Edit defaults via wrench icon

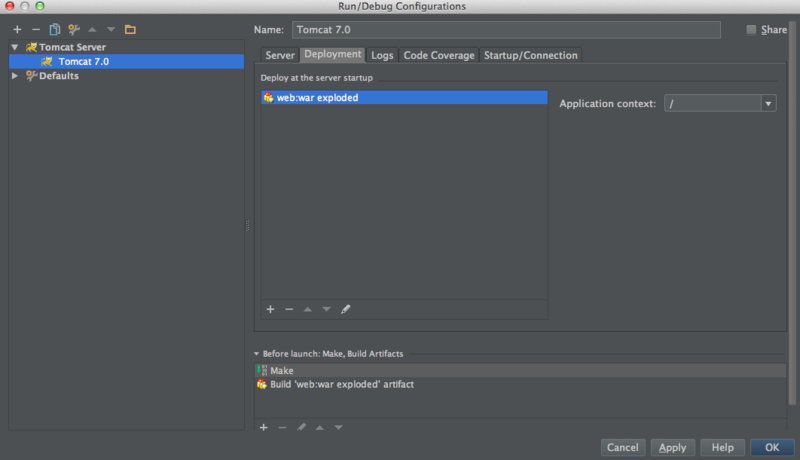click(73, 30)
